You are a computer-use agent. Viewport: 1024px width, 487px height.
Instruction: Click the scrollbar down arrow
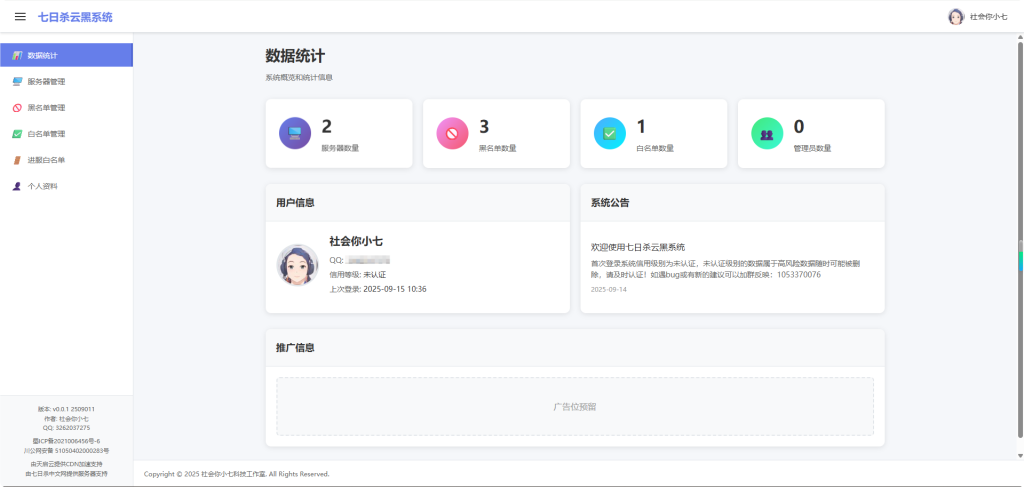pyautogui.click(x=1020, y=455)
